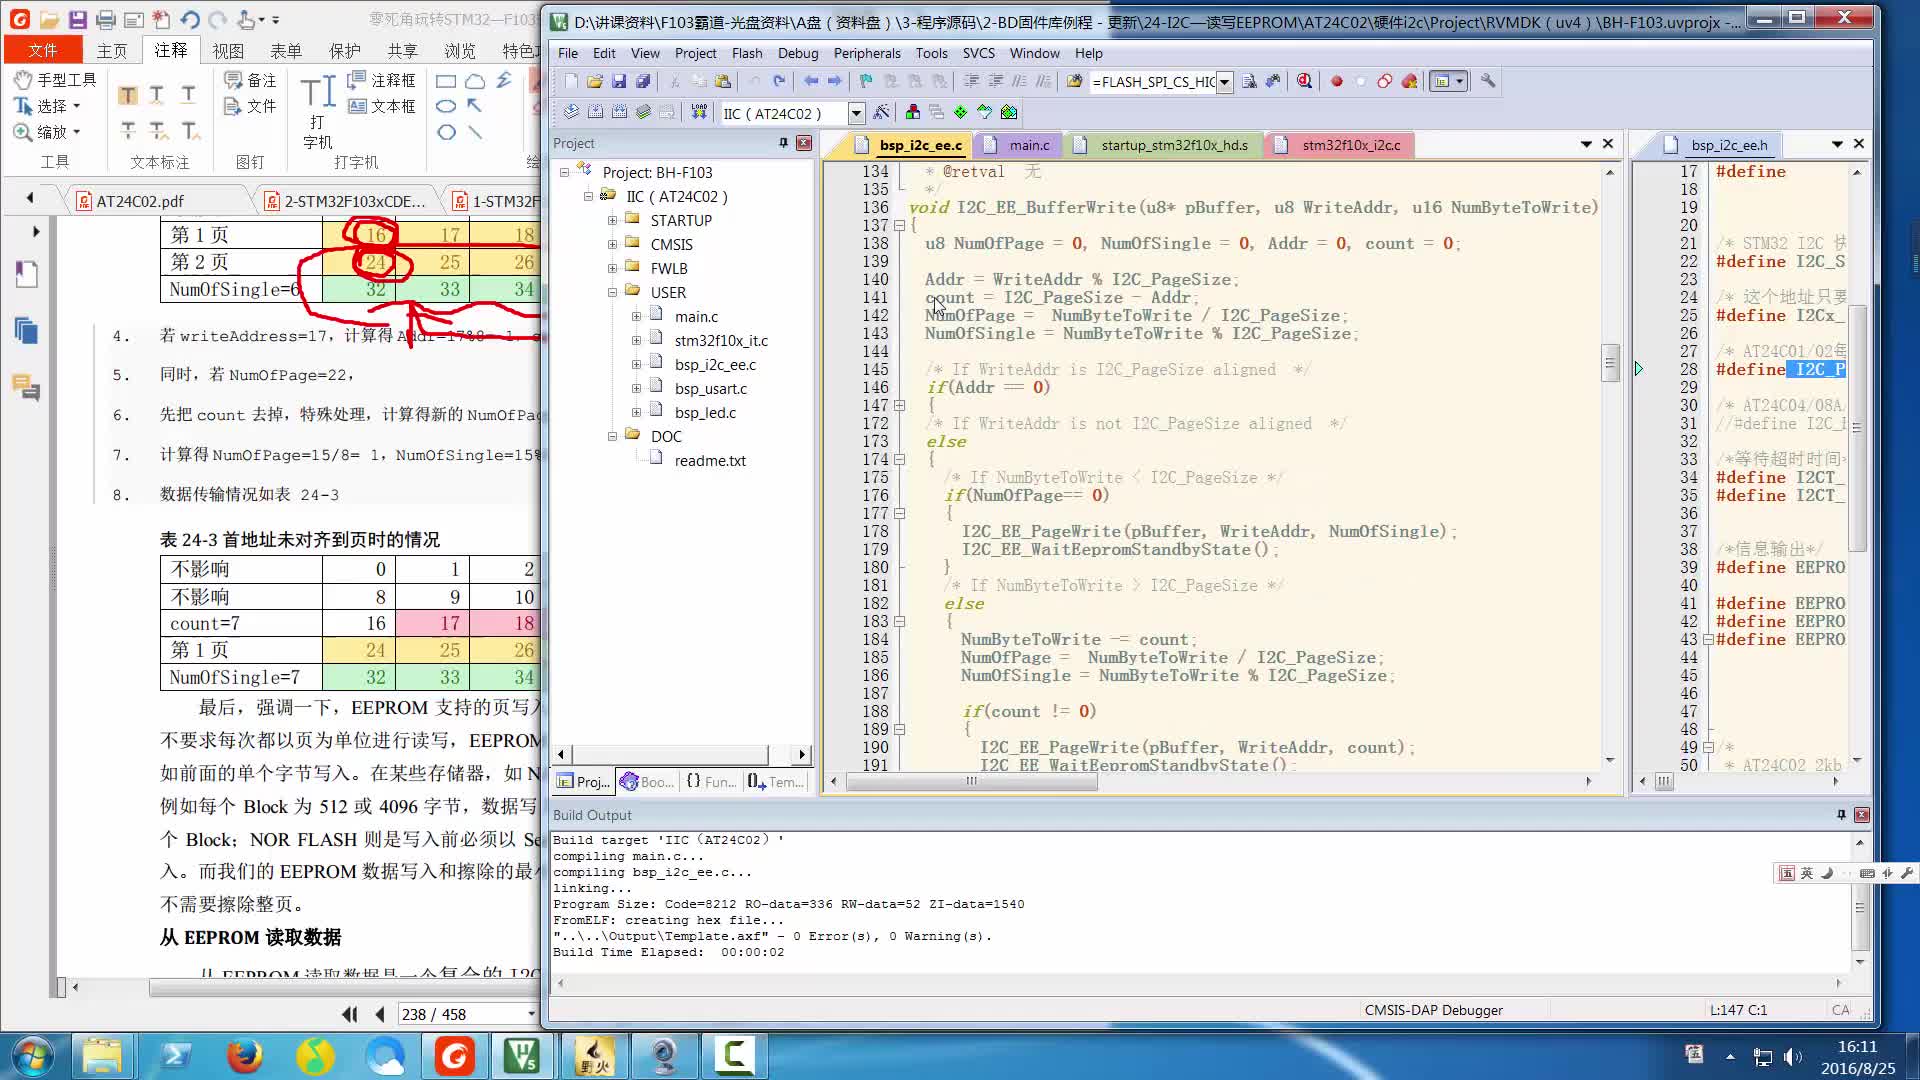The height and width of the screenshot is (1080, 1920).
Task: Create a new file in Keil toolbar
Action: point(571,81)
